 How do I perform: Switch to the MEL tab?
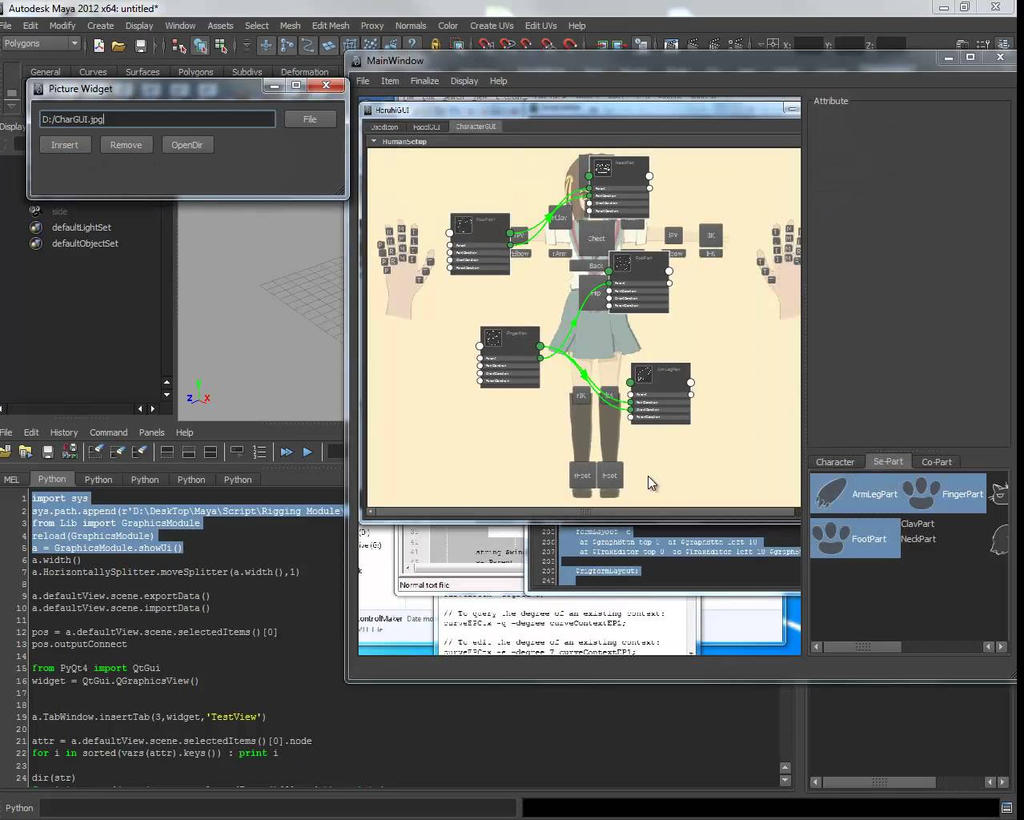click(x=12, y=479)
